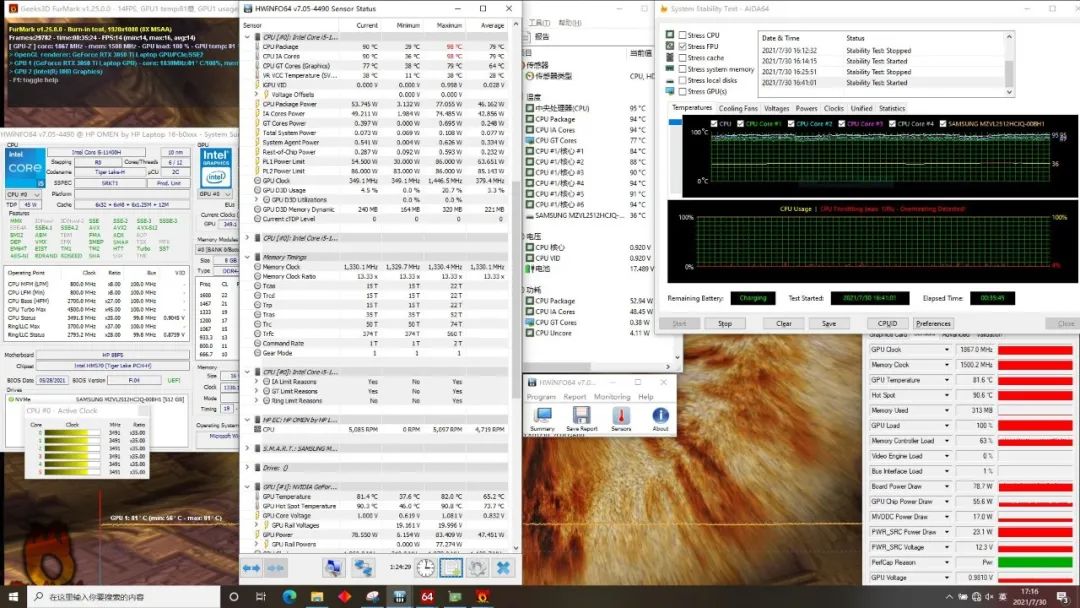Click FurMark taskbar icon
The width and height of the screenshot is (1080, 608).
click(x=482, y=596)
